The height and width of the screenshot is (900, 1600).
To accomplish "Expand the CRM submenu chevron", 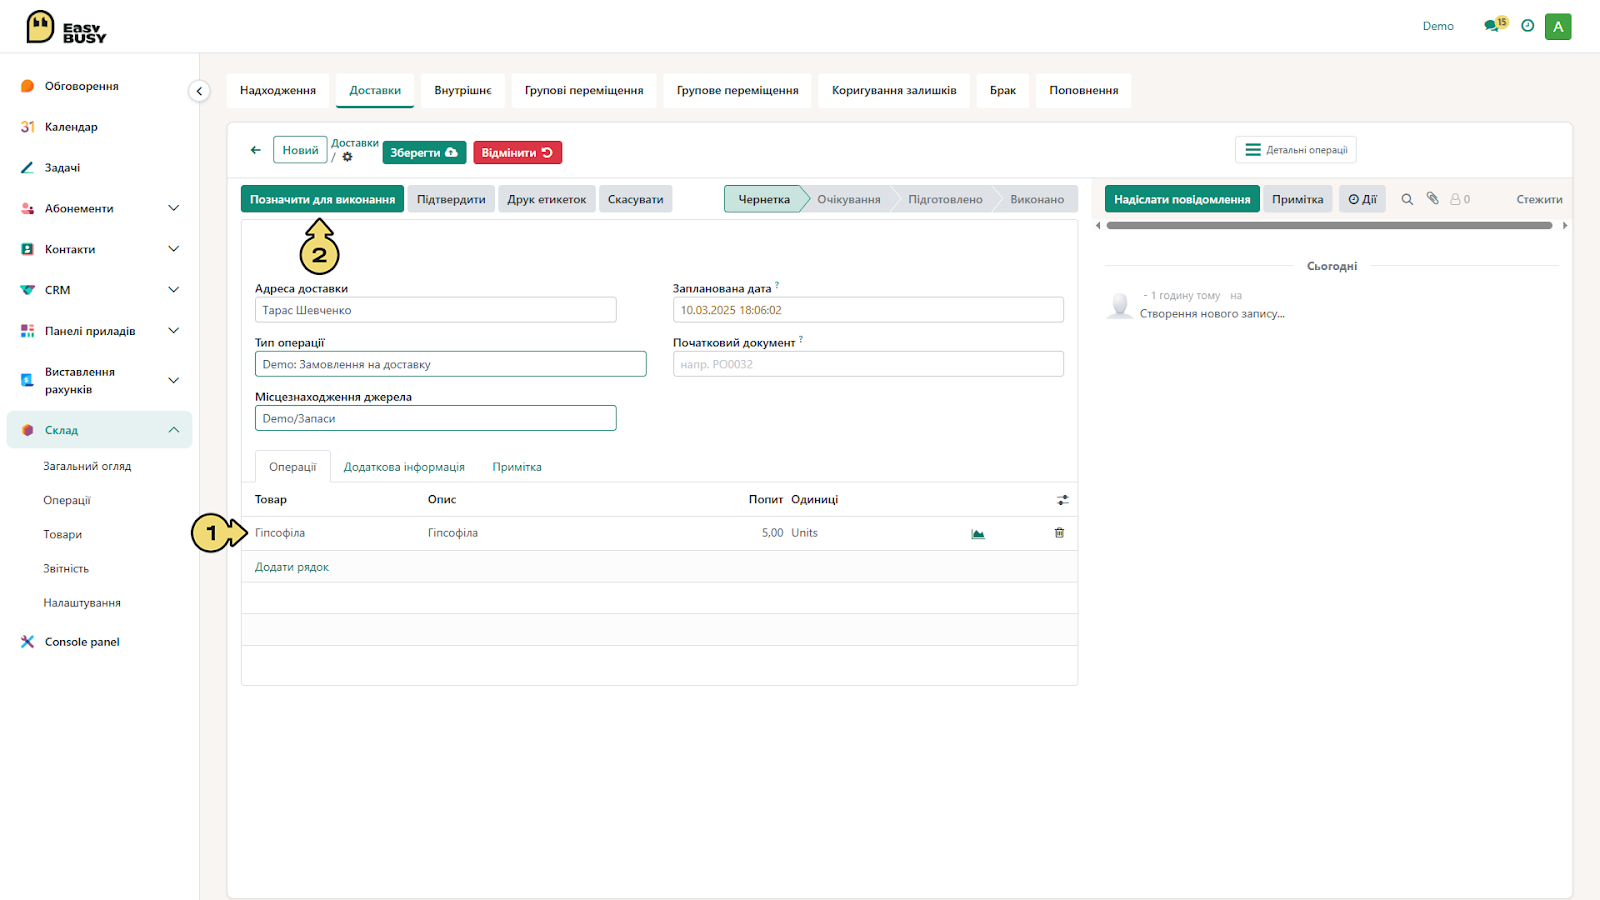I will (x=173, y=290).
